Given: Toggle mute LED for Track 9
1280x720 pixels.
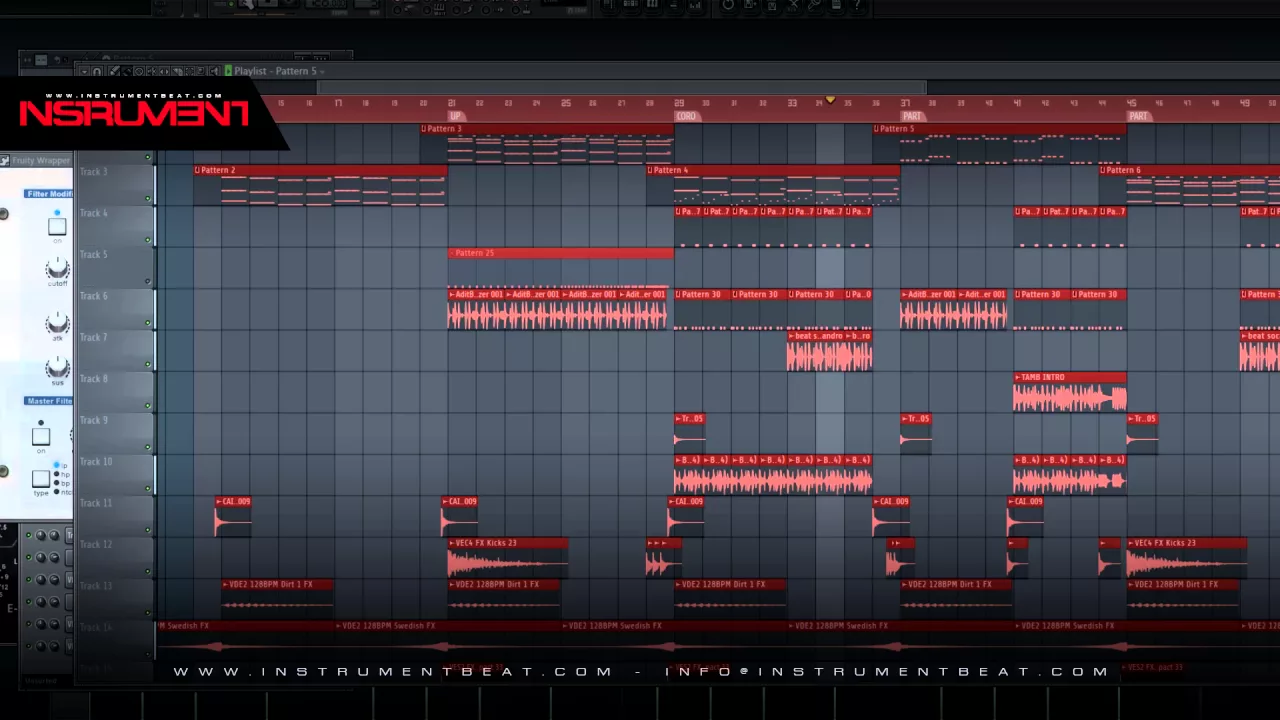Looking at the screenshot, I should click(148, 448).
